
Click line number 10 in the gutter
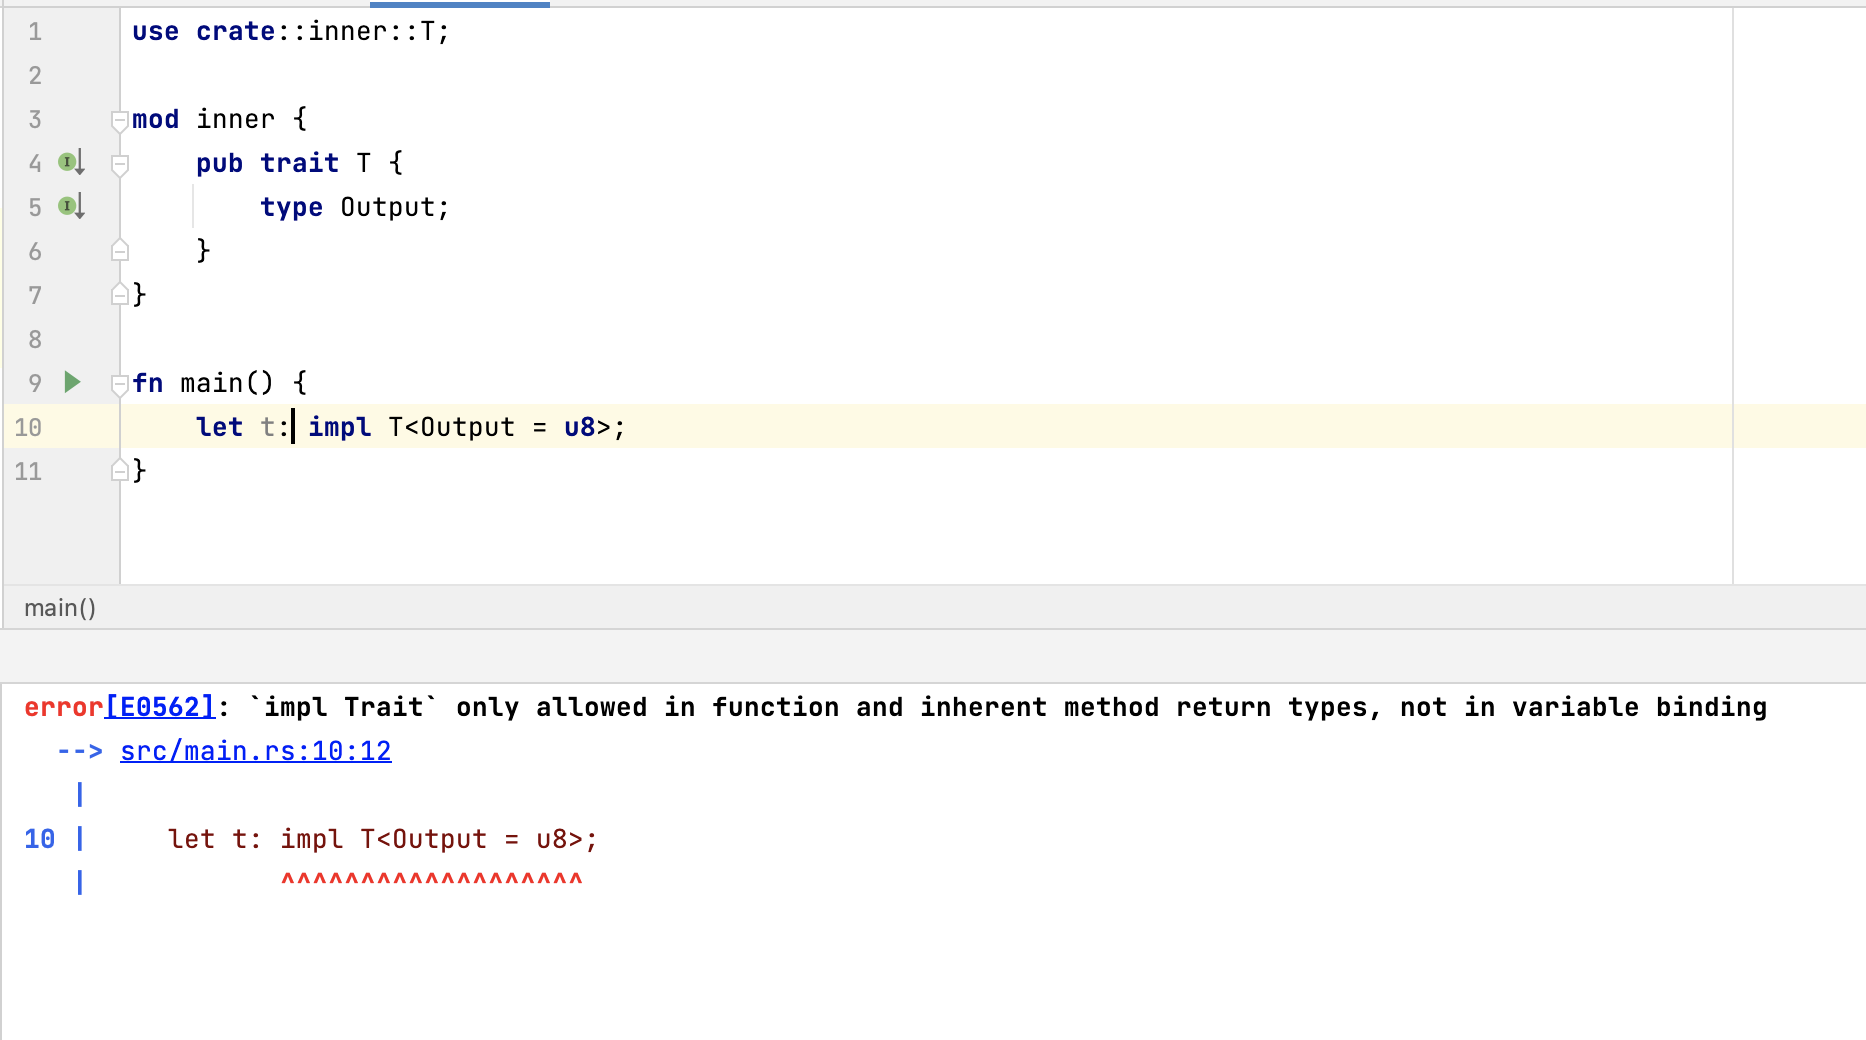point(28,427)
